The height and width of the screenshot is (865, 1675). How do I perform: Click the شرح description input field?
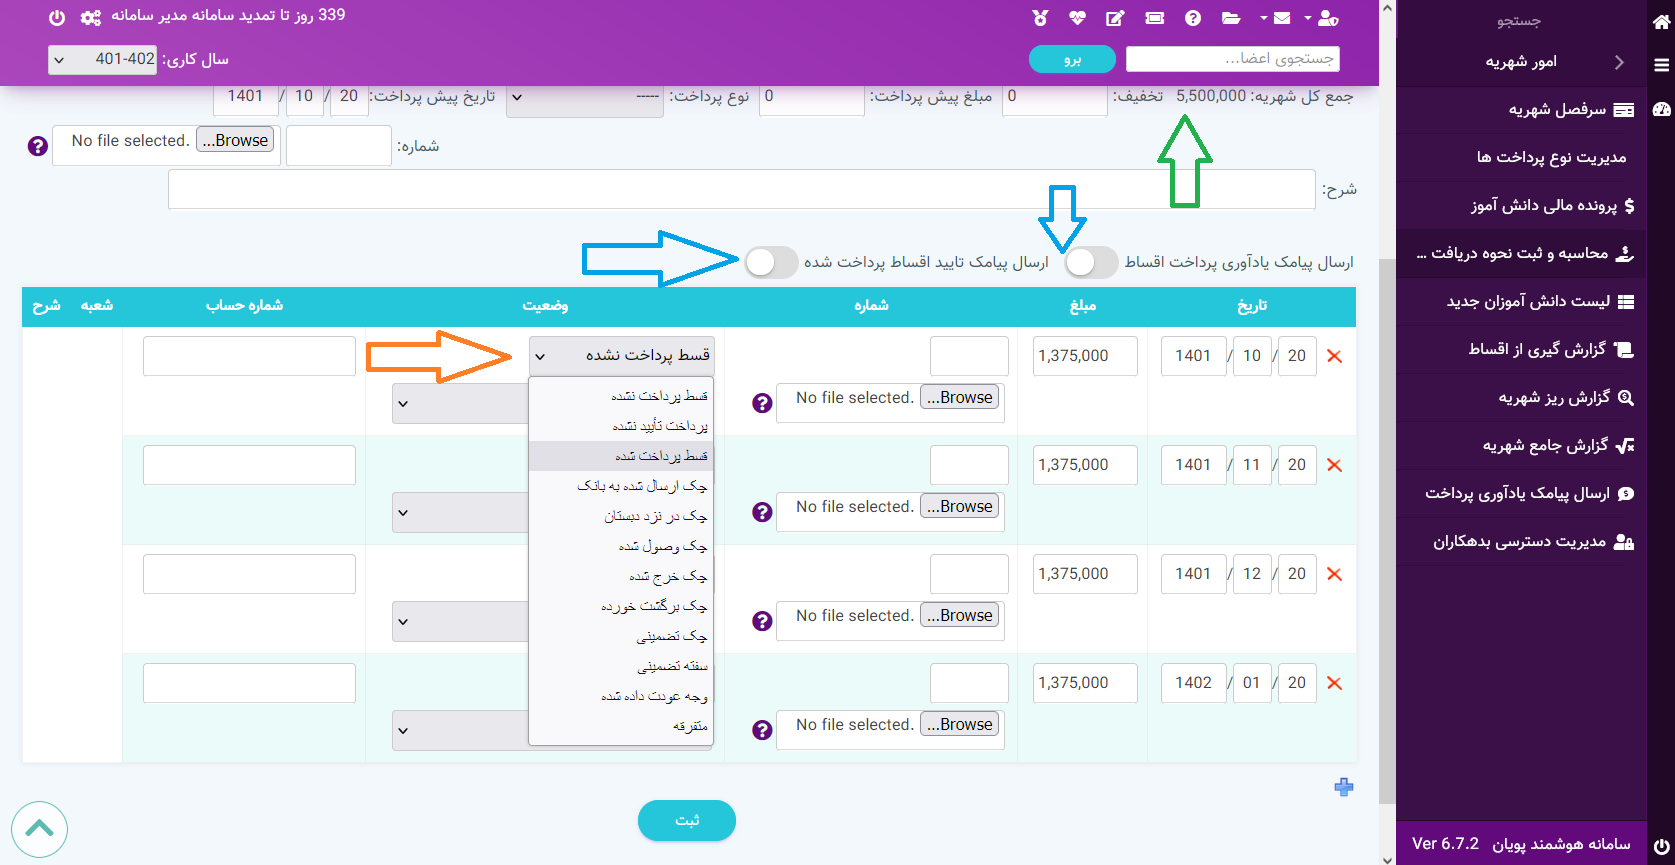pyautogui.click(x=741, y=189)
